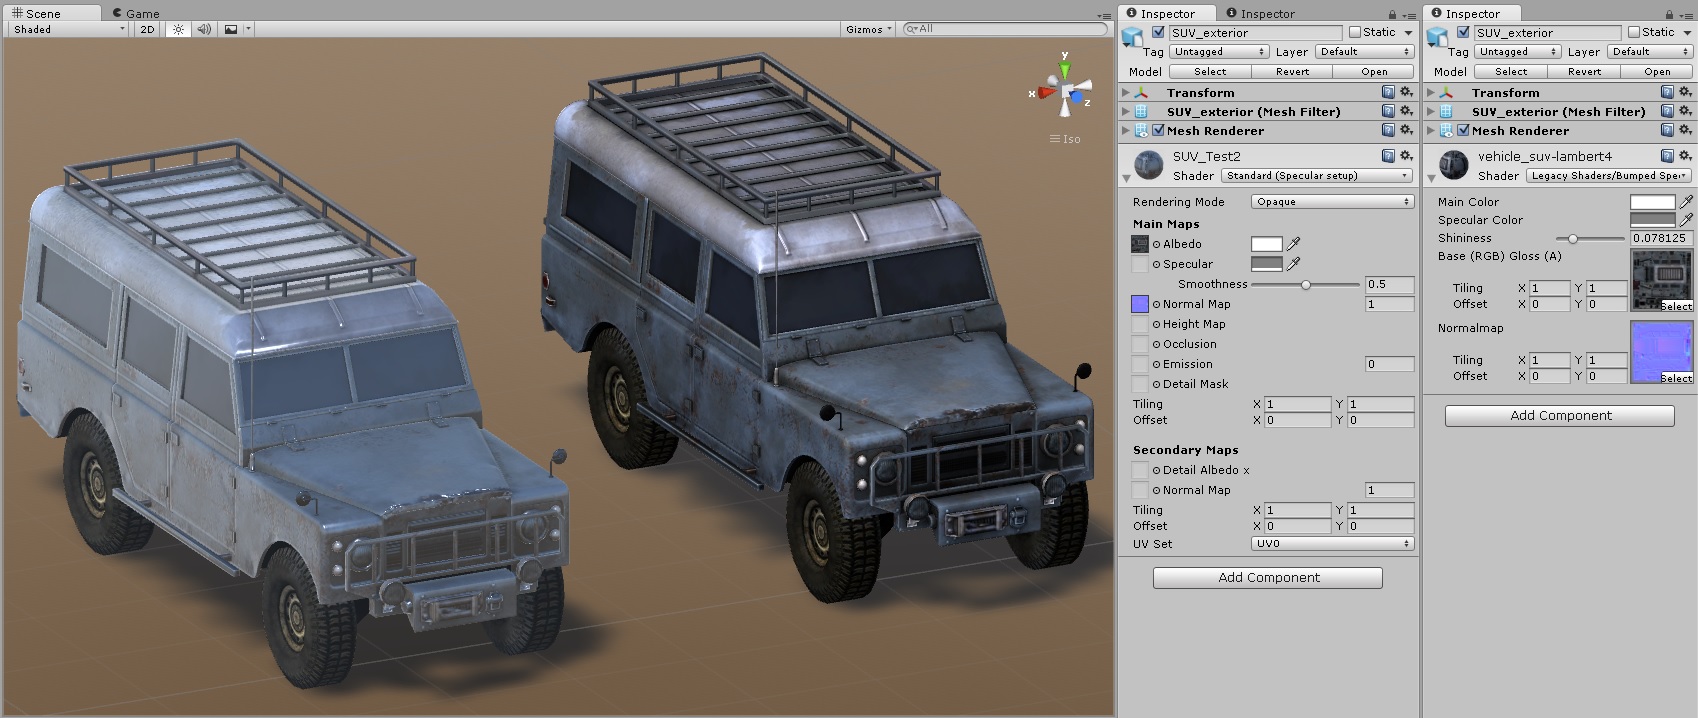
Task: Toggle Static checkbox in right Inspector
Action: [1634, 32]
